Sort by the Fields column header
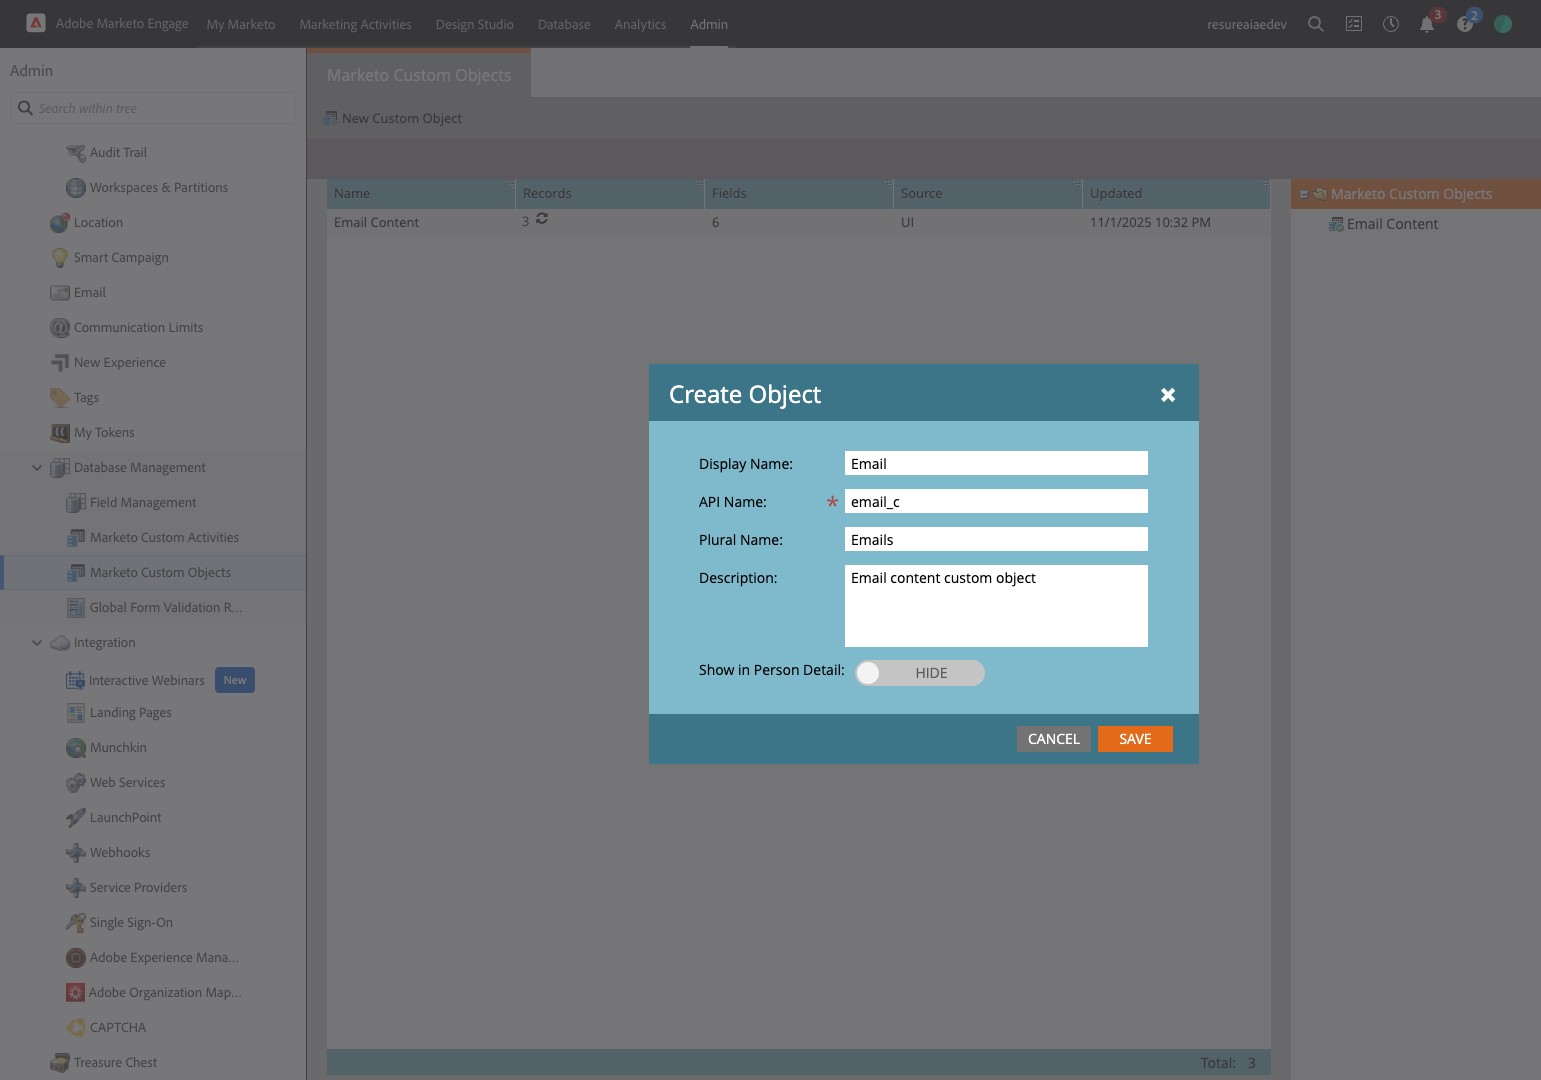This screenshot has width=1541, height=1080. [799, 193]
